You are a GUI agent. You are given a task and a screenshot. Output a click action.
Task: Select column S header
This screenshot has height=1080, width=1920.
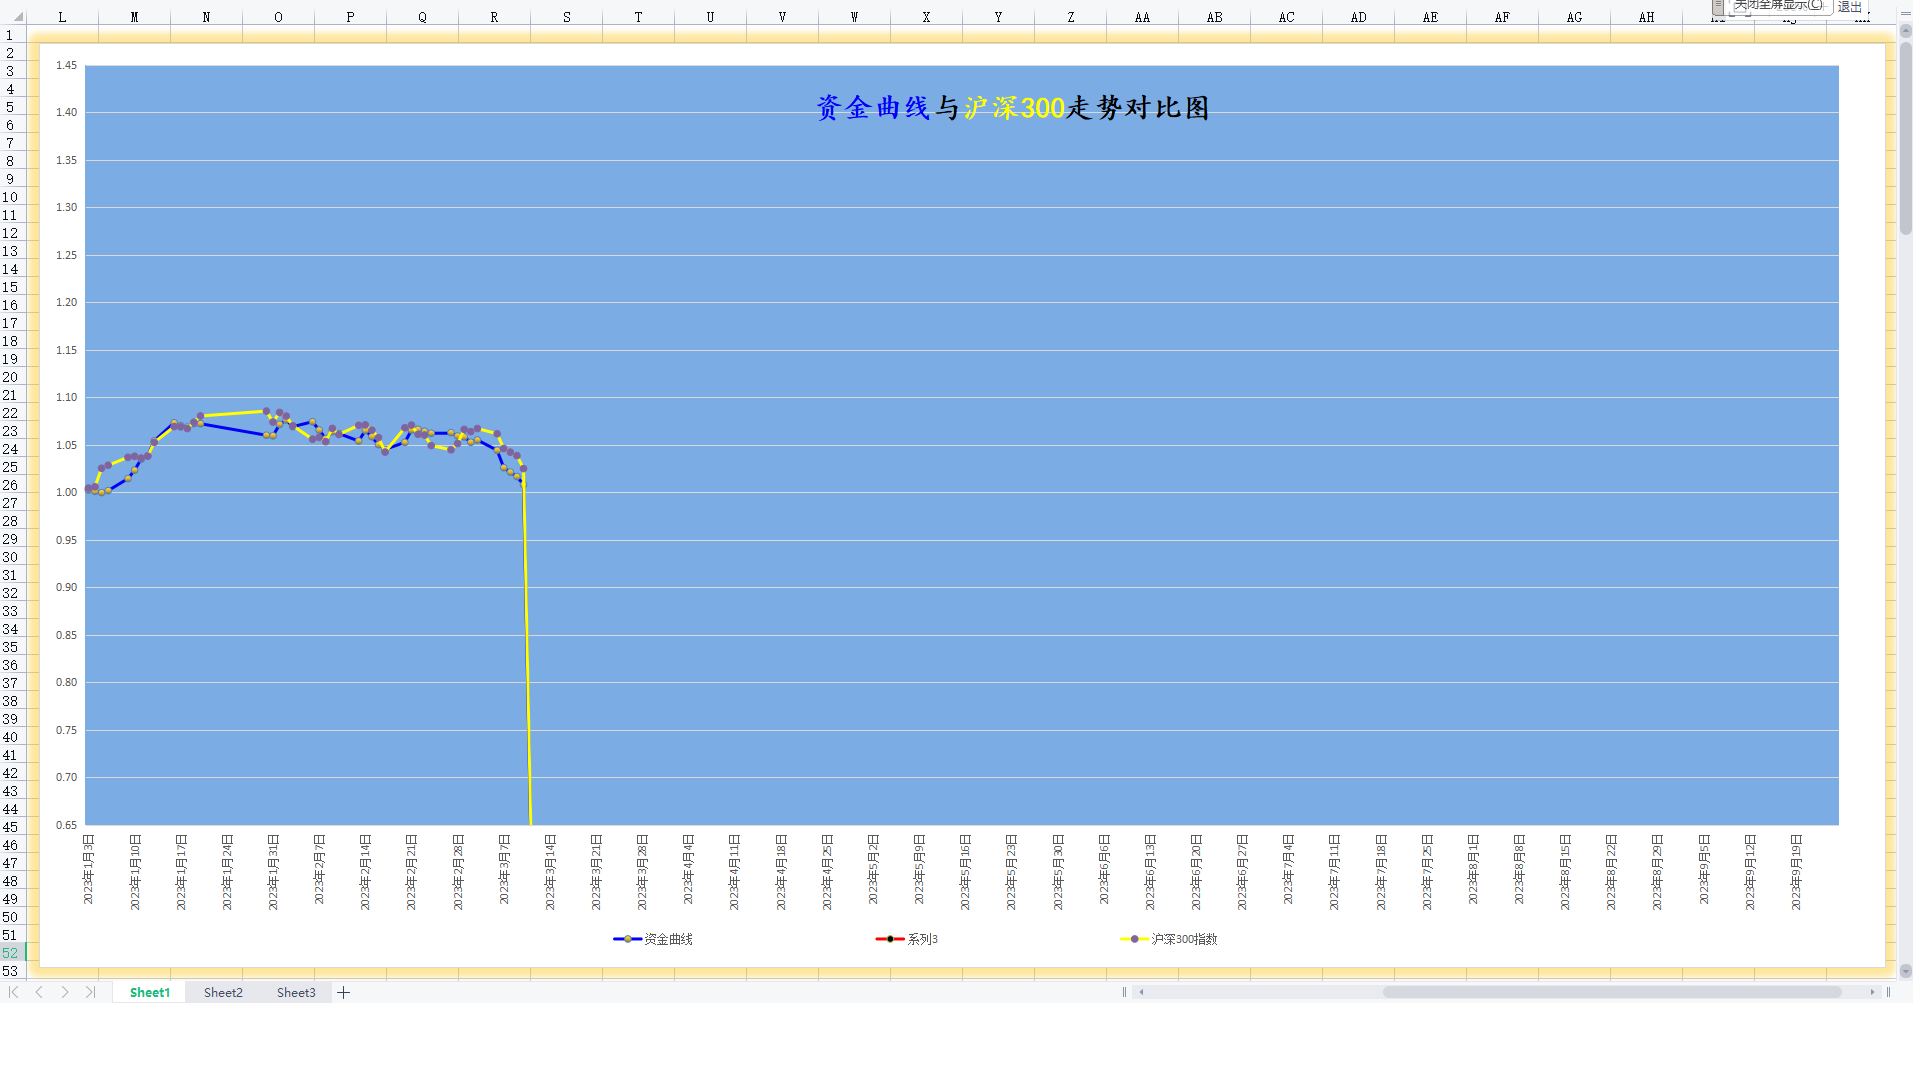pyautogui.click(x=566, y=17)
